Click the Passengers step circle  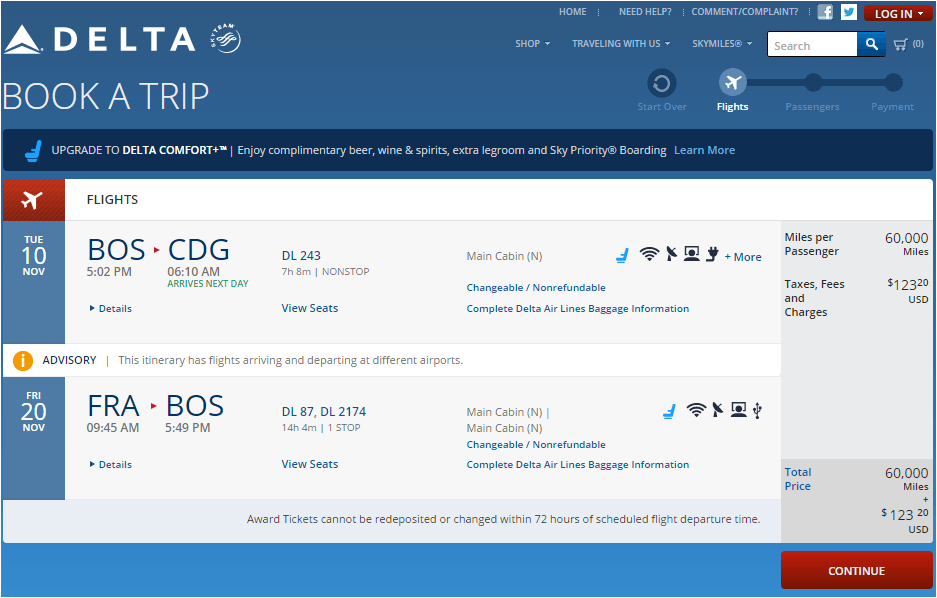pyautogui.click(x=813, y=83)
